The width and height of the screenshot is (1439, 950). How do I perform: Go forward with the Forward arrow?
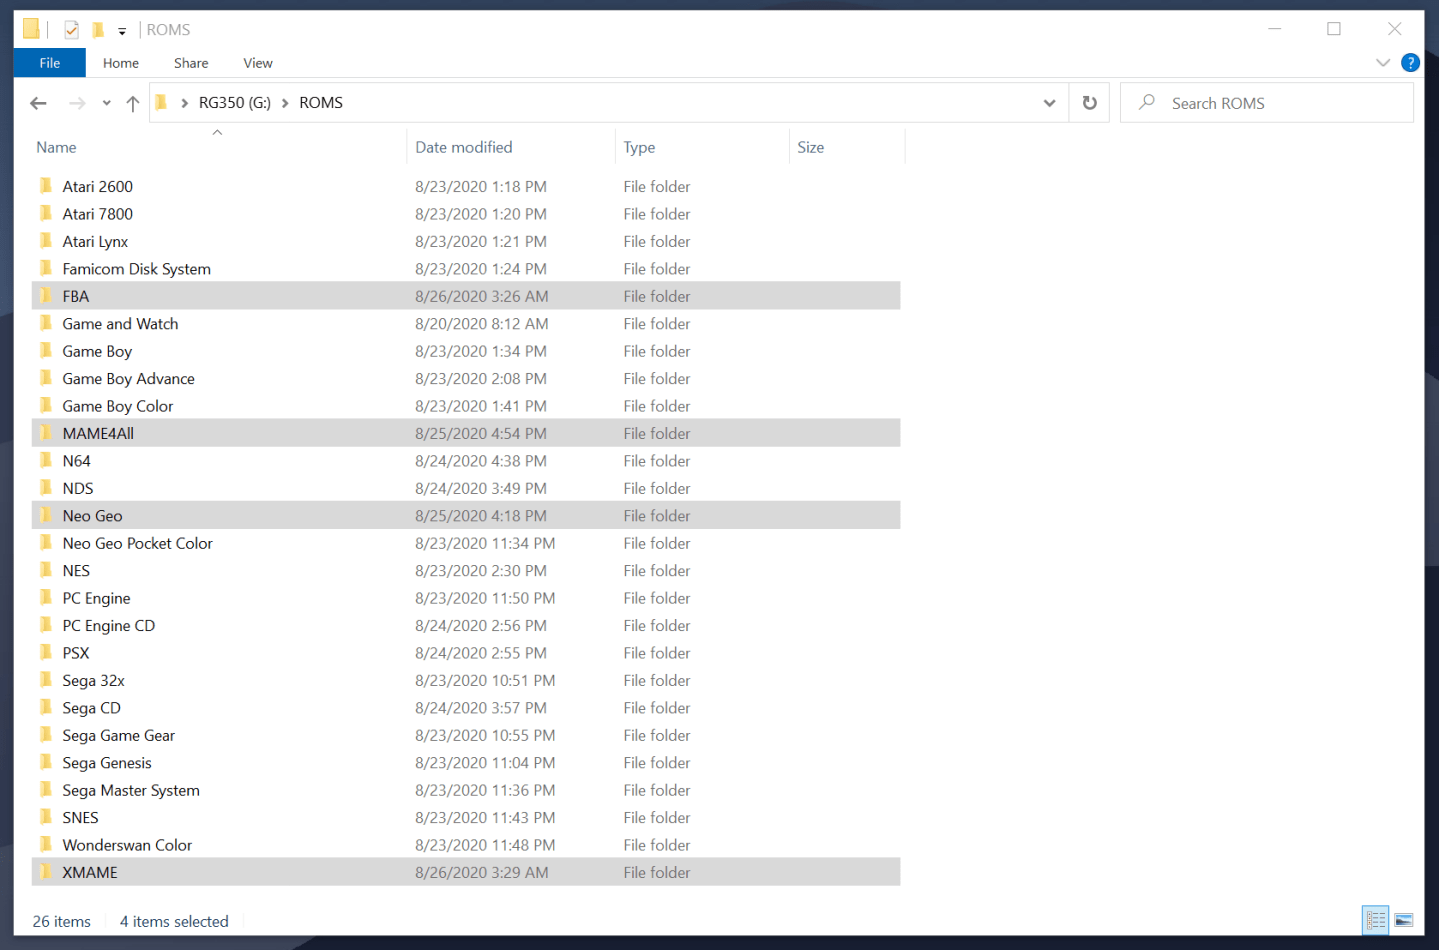point(77,103)
